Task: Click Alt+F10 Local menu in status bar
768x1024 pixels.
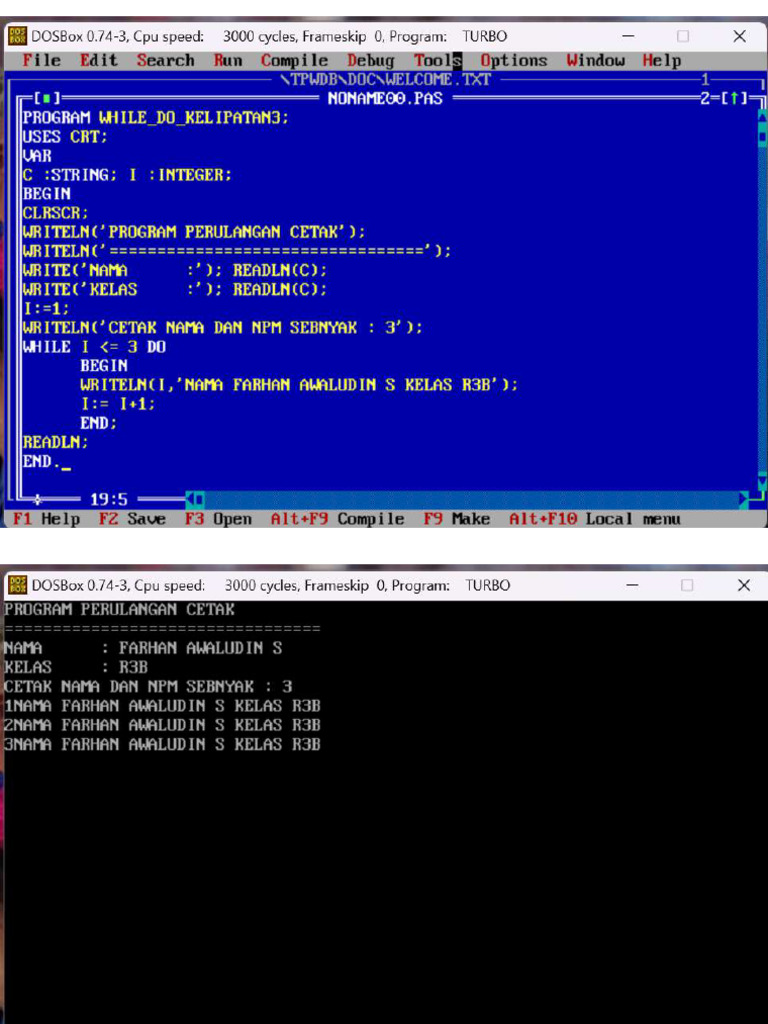Action: point(594,519)
